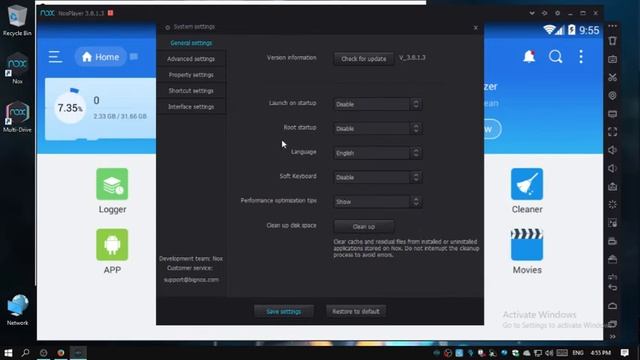Launch the APP android icon
Screen dimensions: 640x360
[x=112, y=244]
